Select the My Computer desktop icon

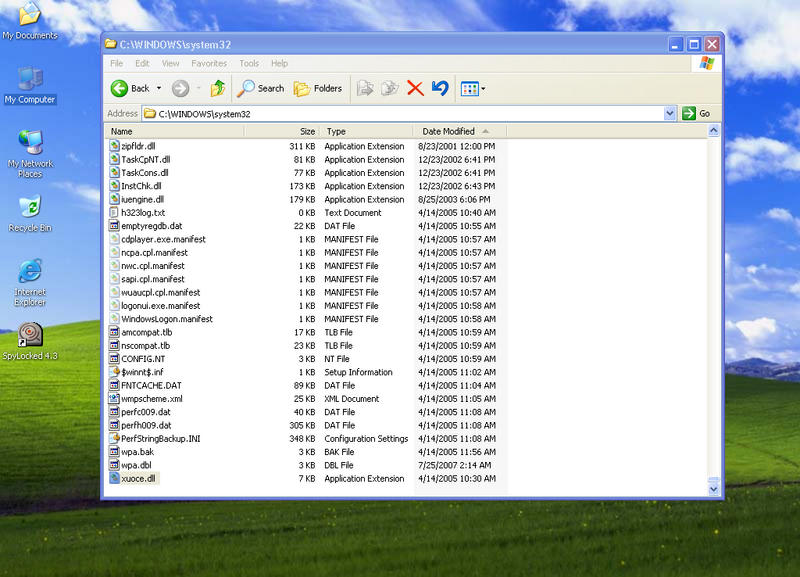coord(30,86)
